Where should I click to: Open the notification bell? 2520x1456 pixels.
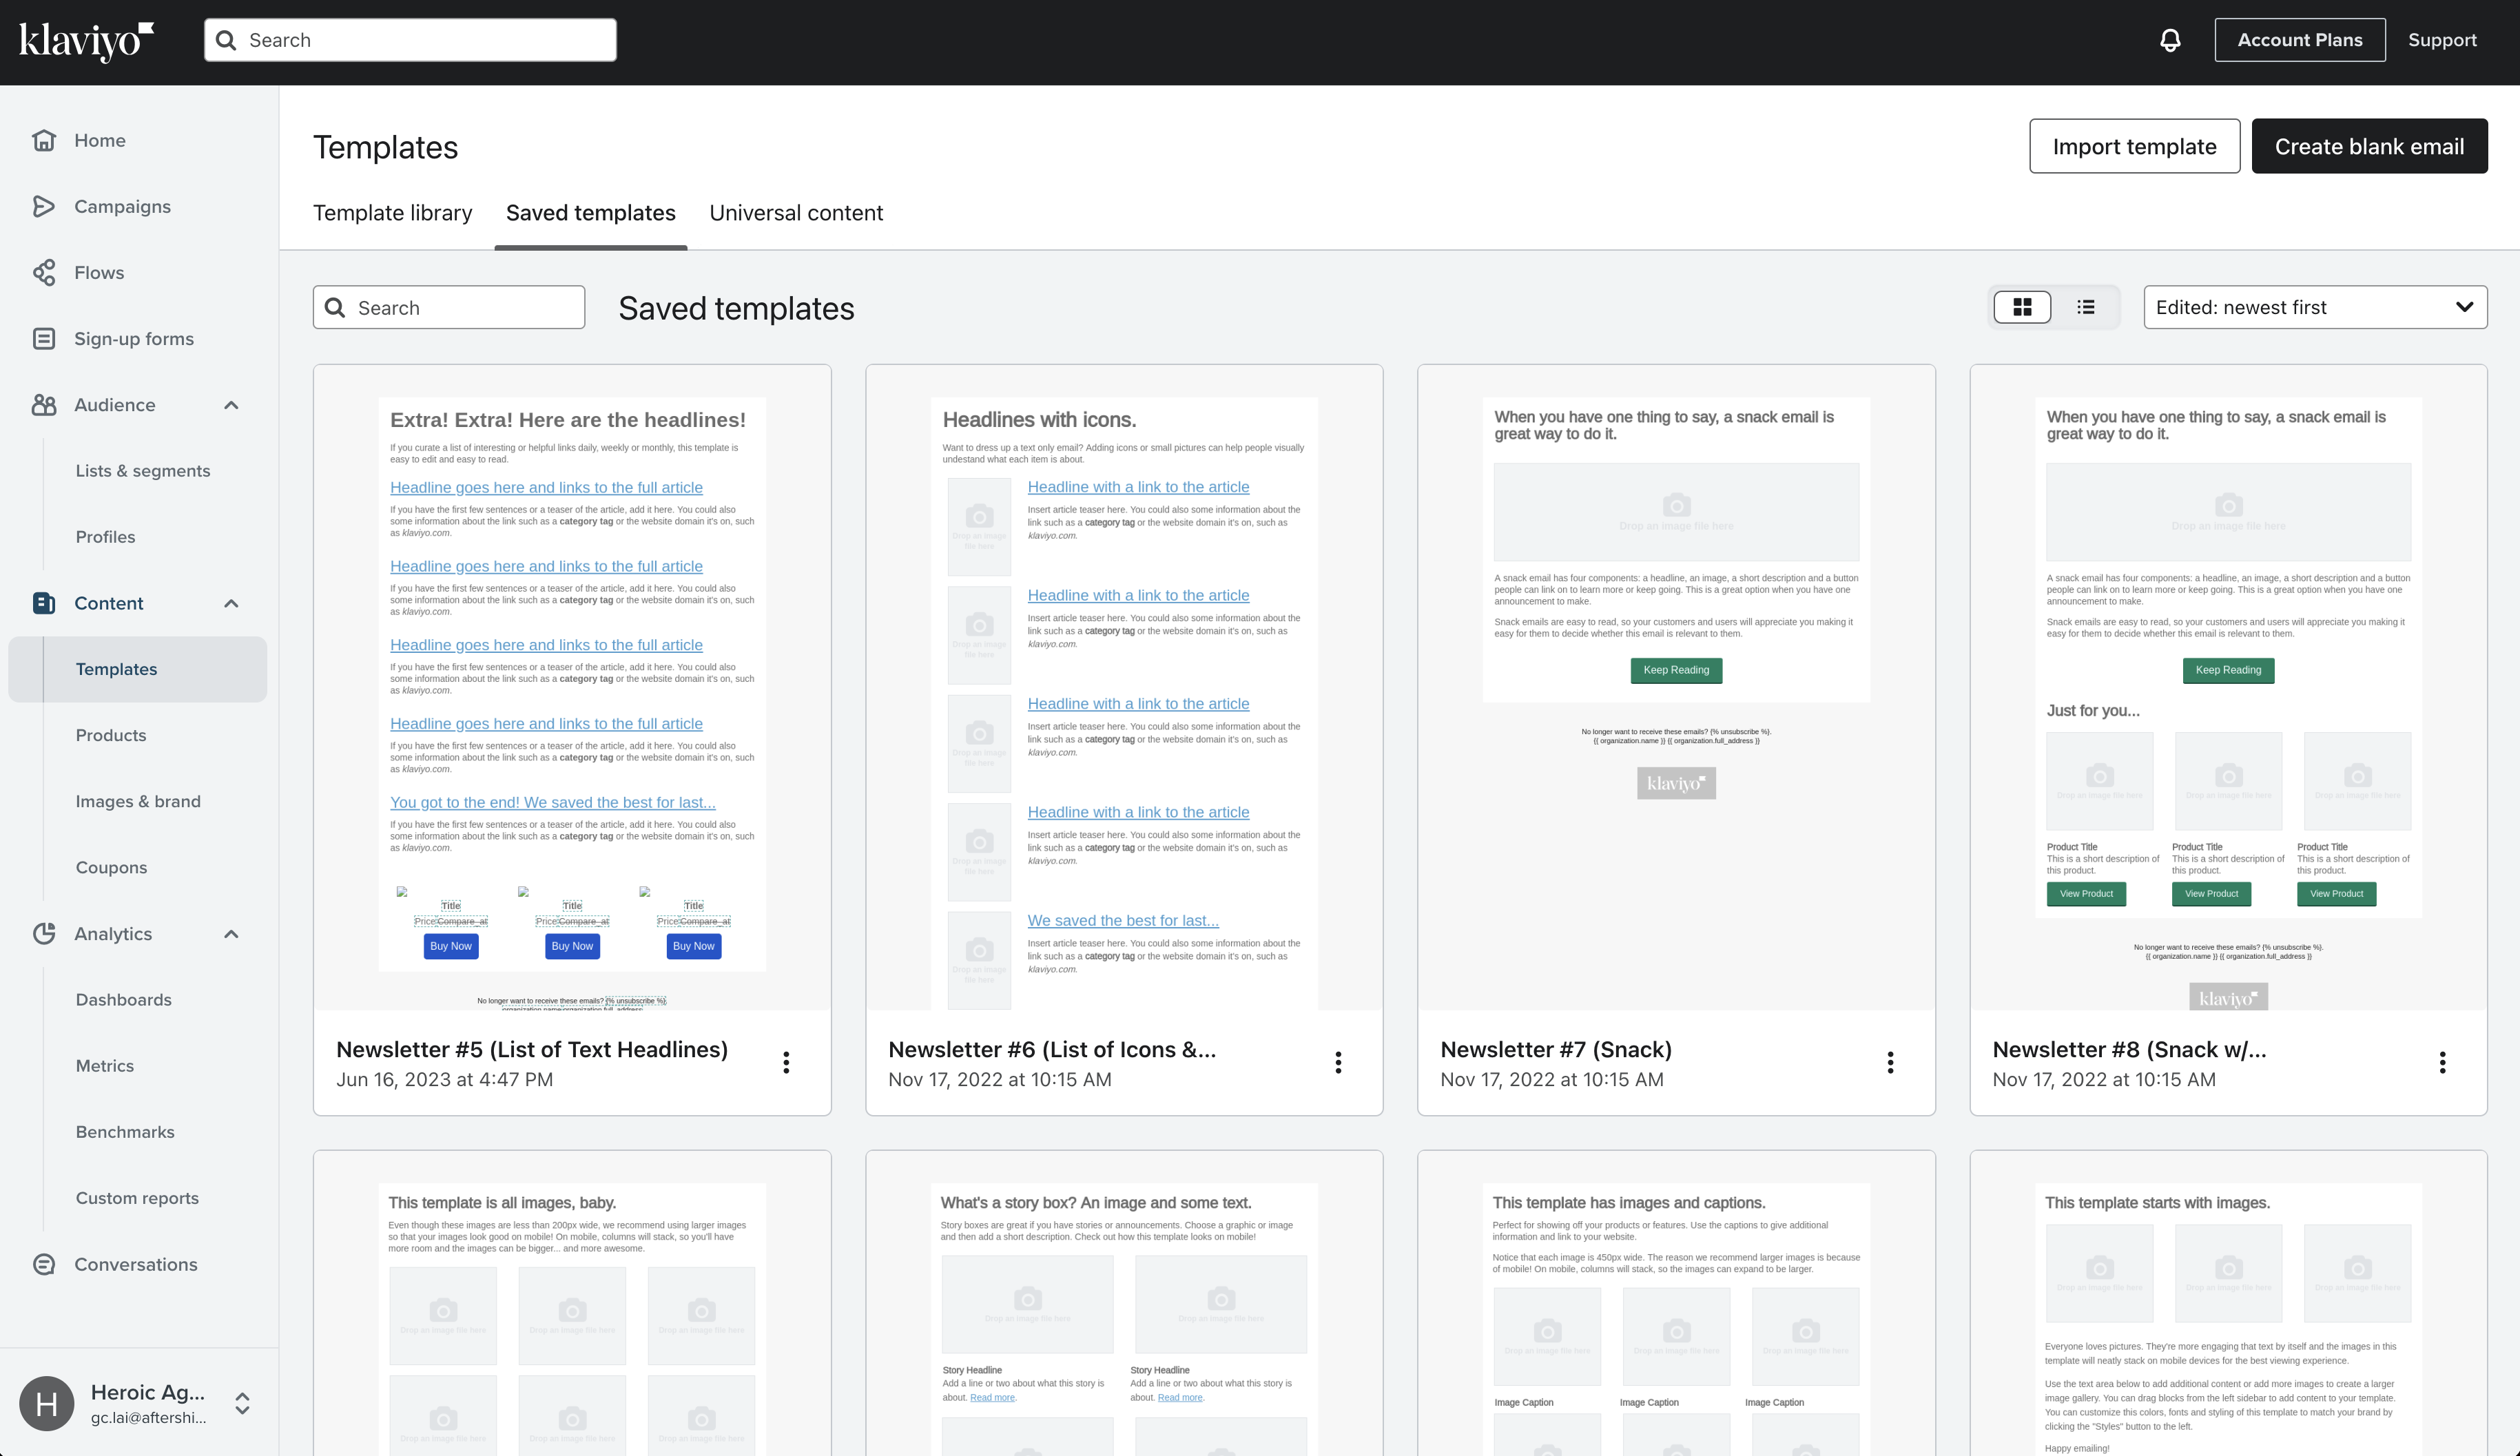pyautogui.click(x=2169, y=39)
